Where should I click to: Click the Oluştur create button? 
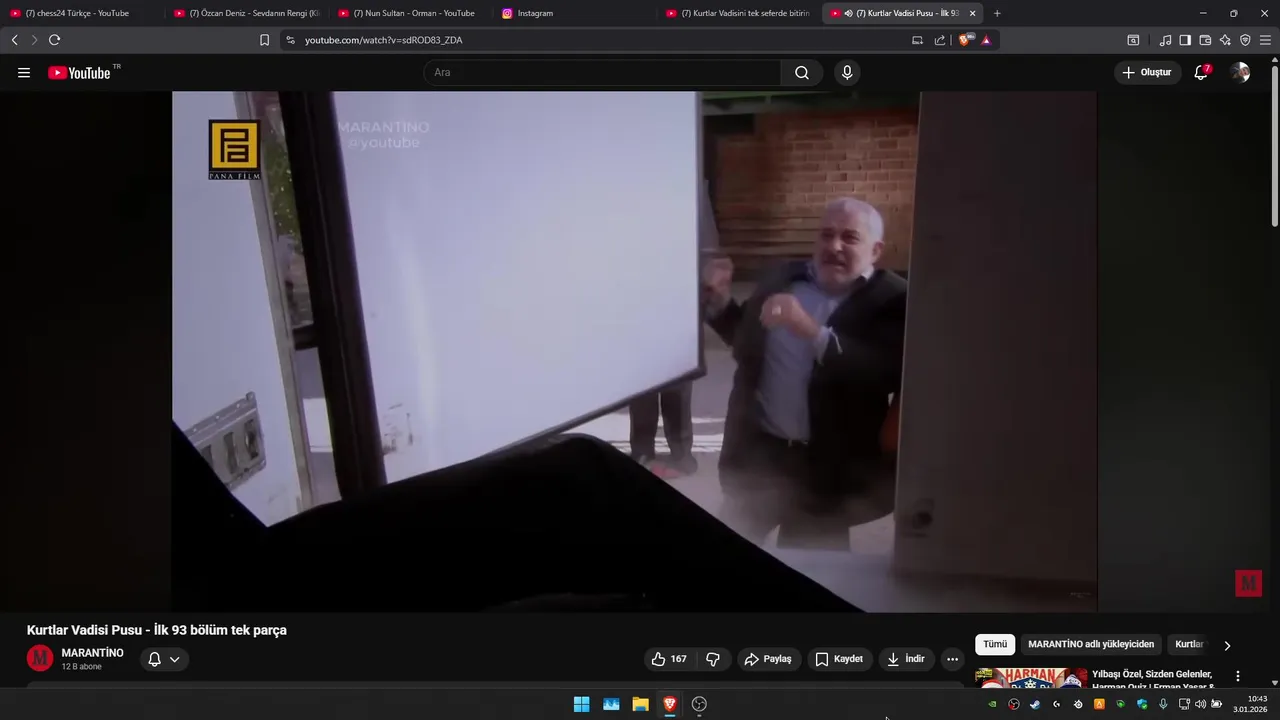tap(1148, 73)
